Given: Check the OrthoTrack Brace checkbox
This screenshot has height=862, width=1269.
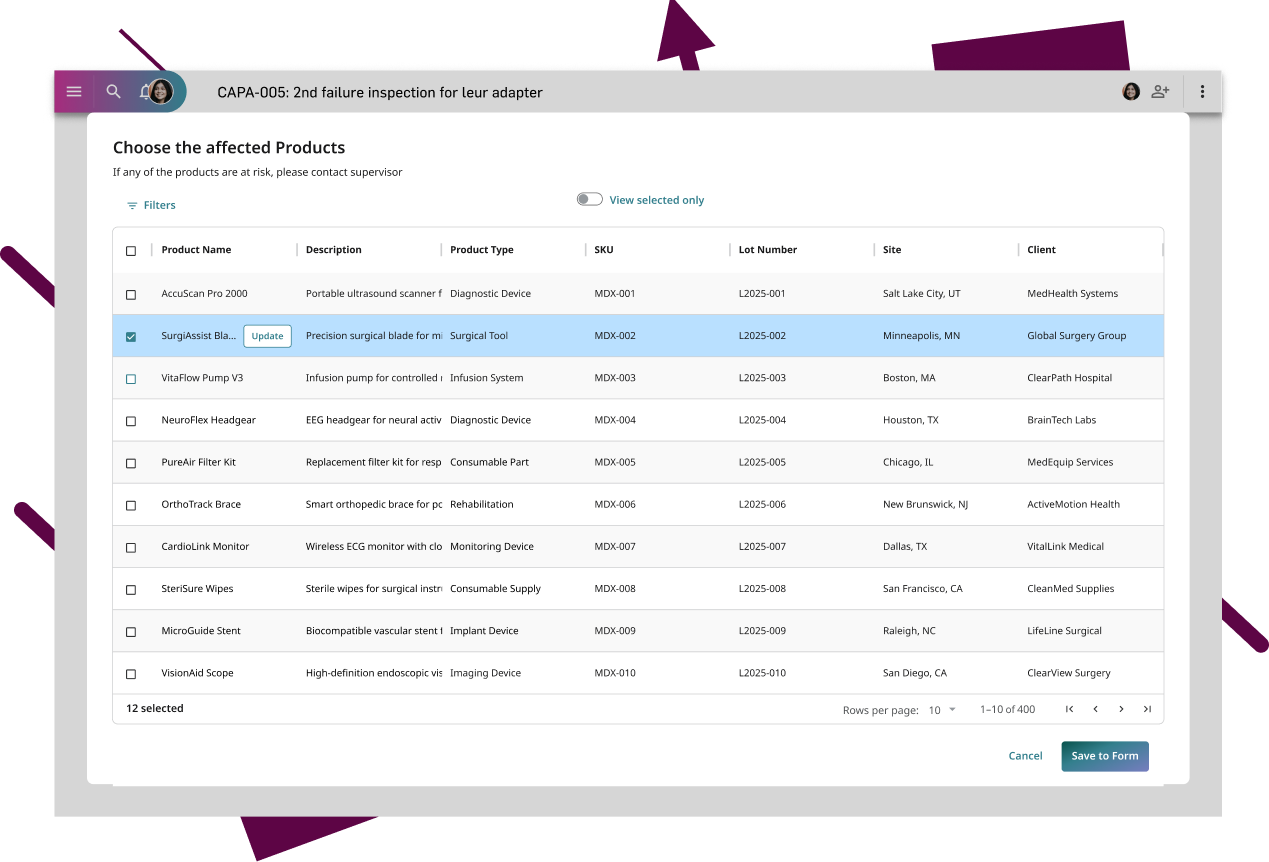Looking at the screenshot, I should point(131,506).
